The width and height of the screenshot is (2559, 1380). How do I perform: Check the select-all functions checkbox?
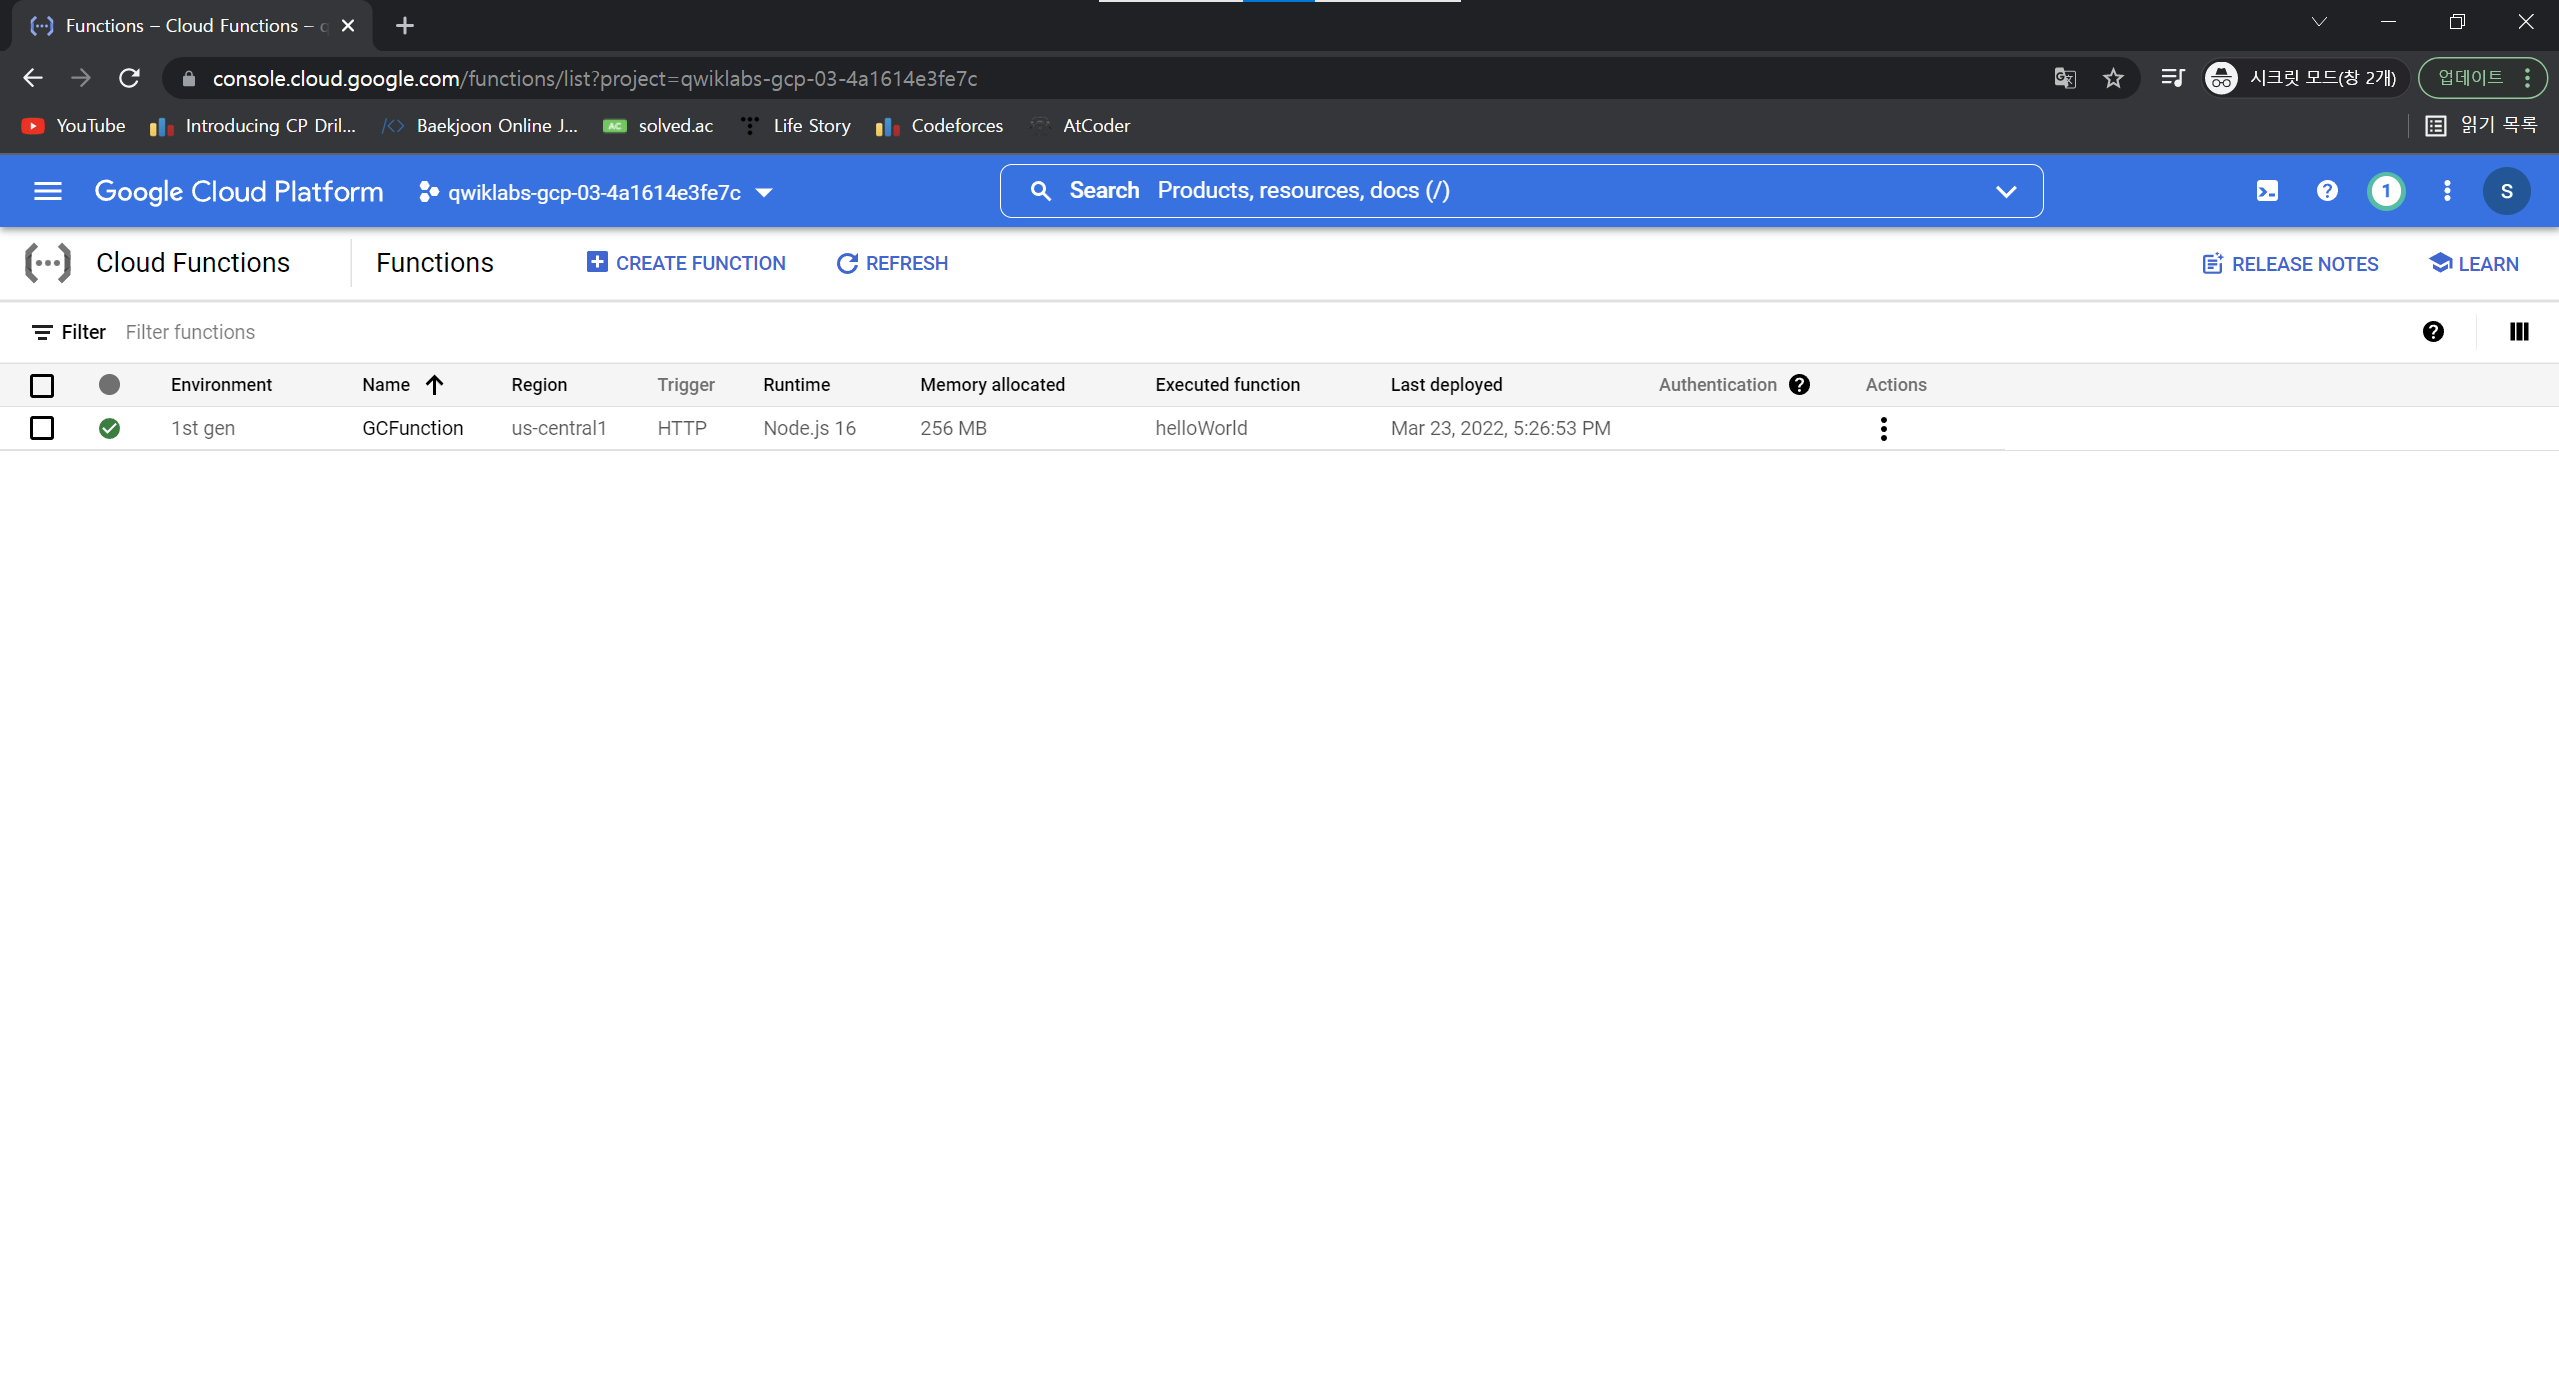42,385
